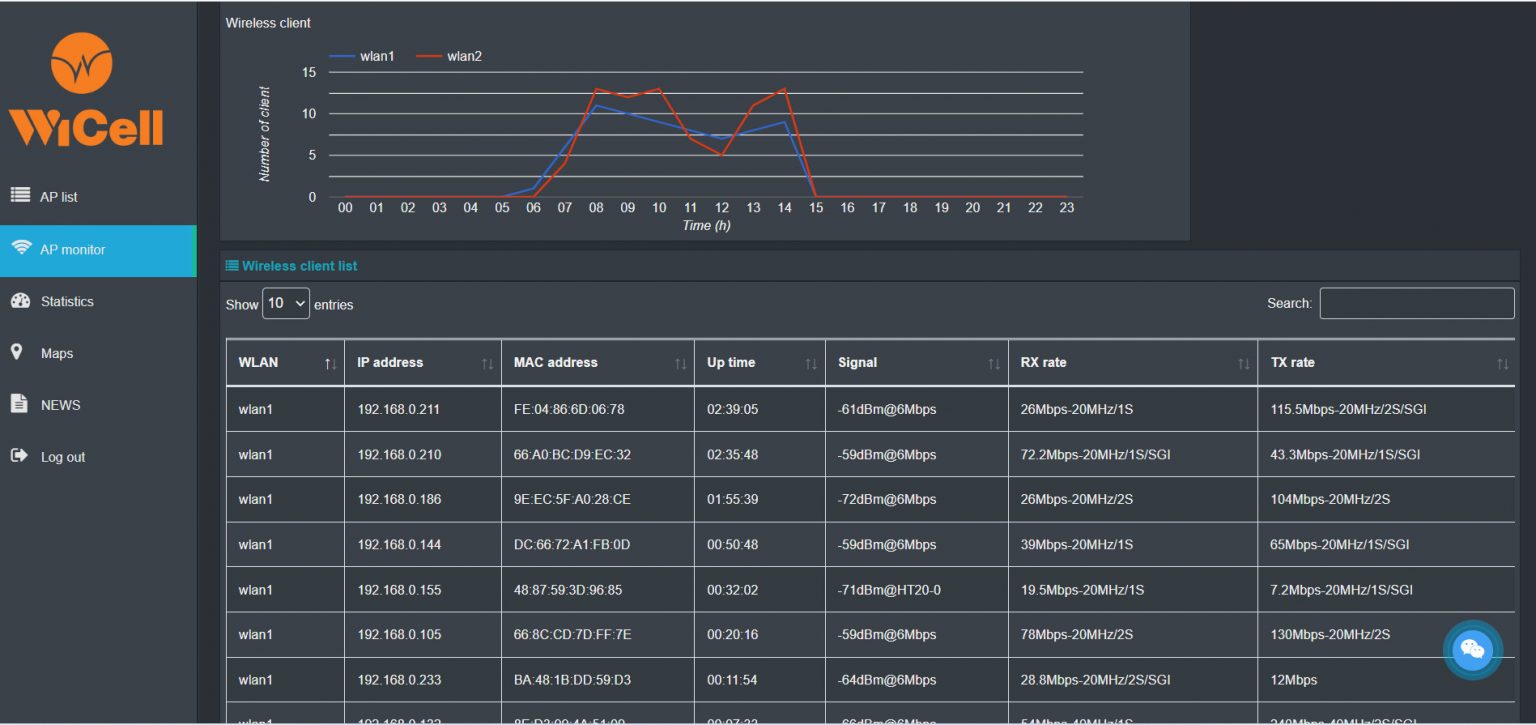Click the Statistics dashboard gauge icon
This screenshot has height=725, width=1536.
click(20, 300)
